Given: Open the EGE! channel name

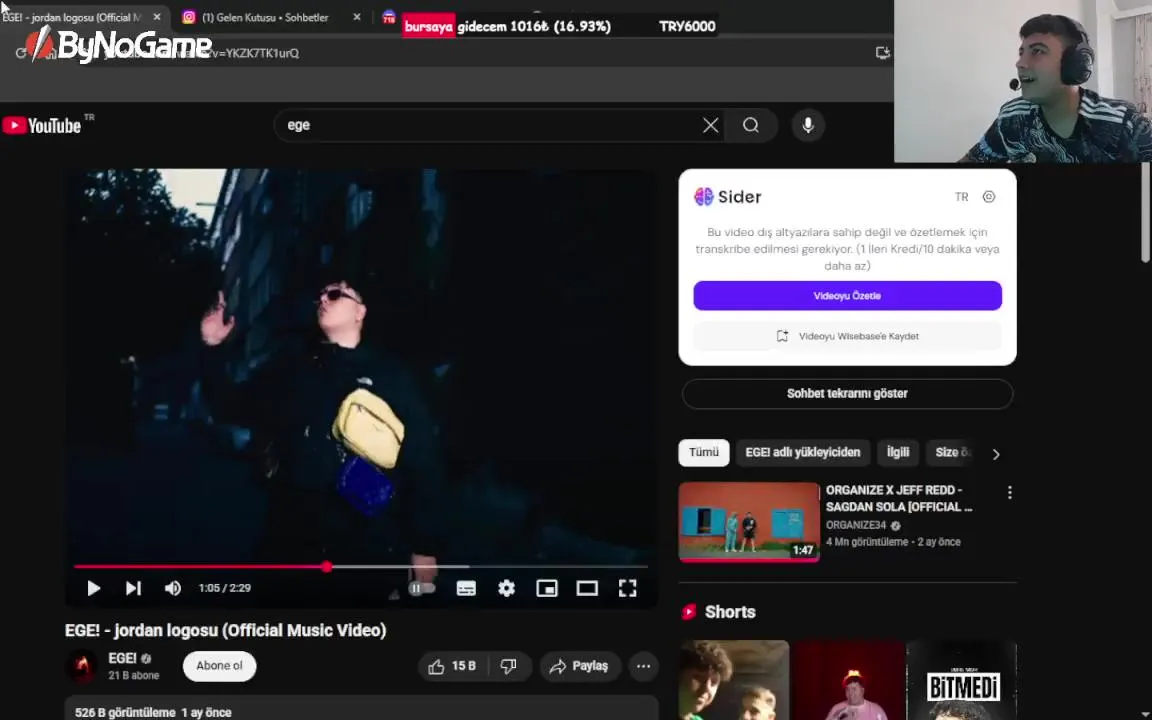Looking at the screenshot, I should pyautogui.click(x=122, y=658).
